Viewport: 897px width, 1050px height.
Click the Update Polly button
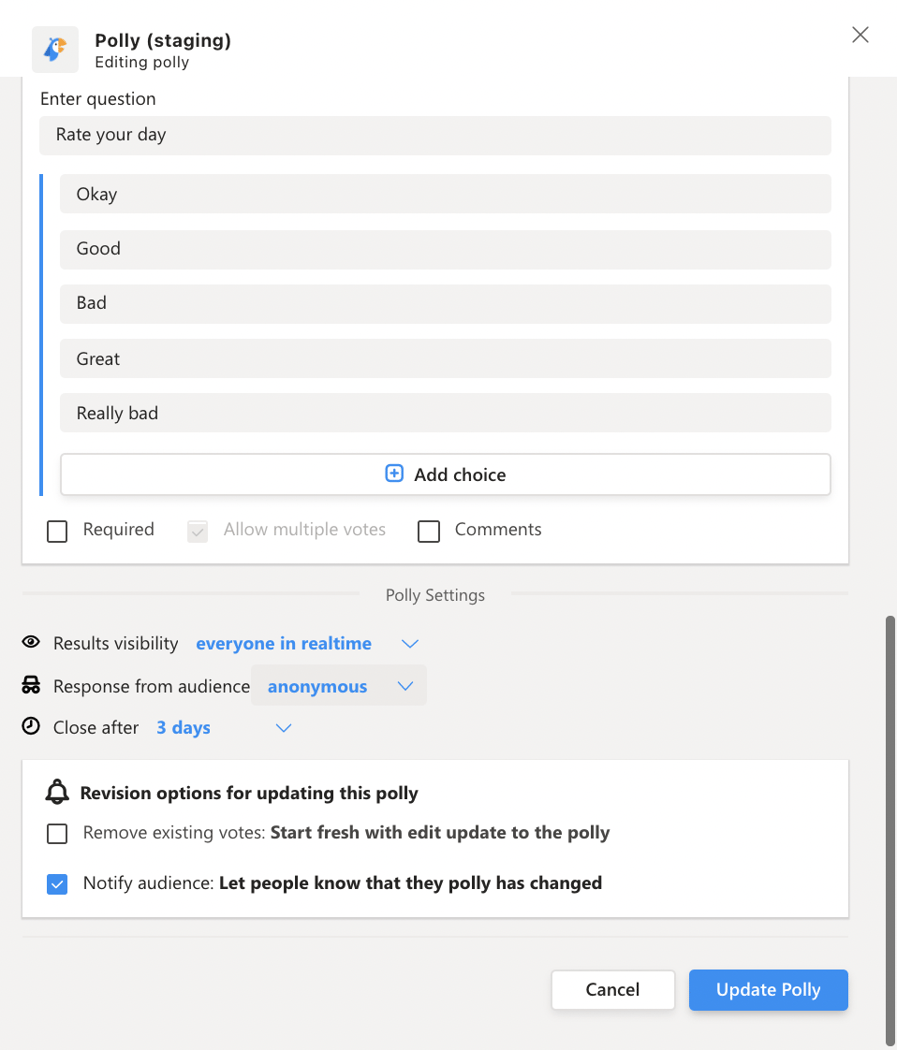[768, 989]
